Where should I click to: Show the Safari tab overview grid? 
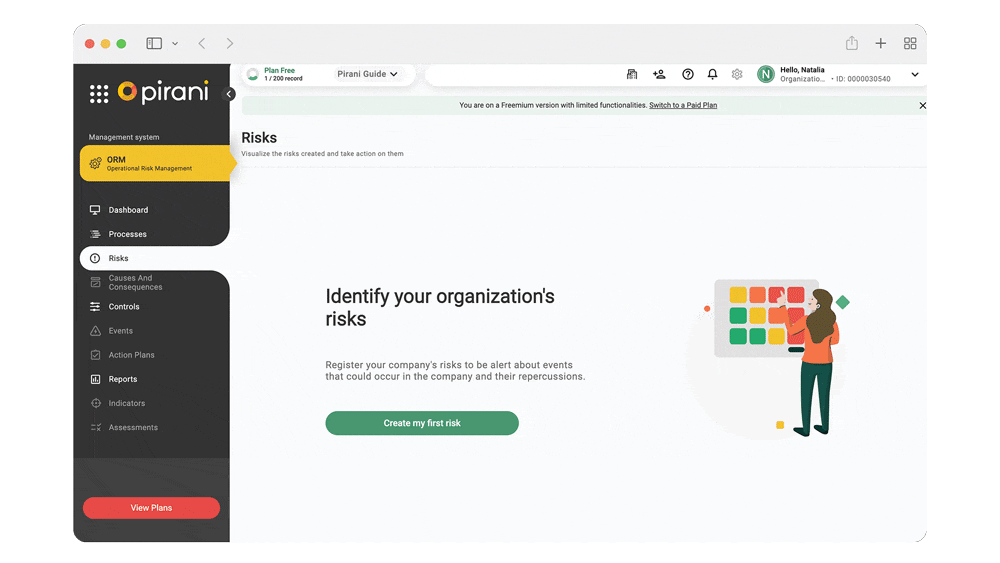point(910,43)
